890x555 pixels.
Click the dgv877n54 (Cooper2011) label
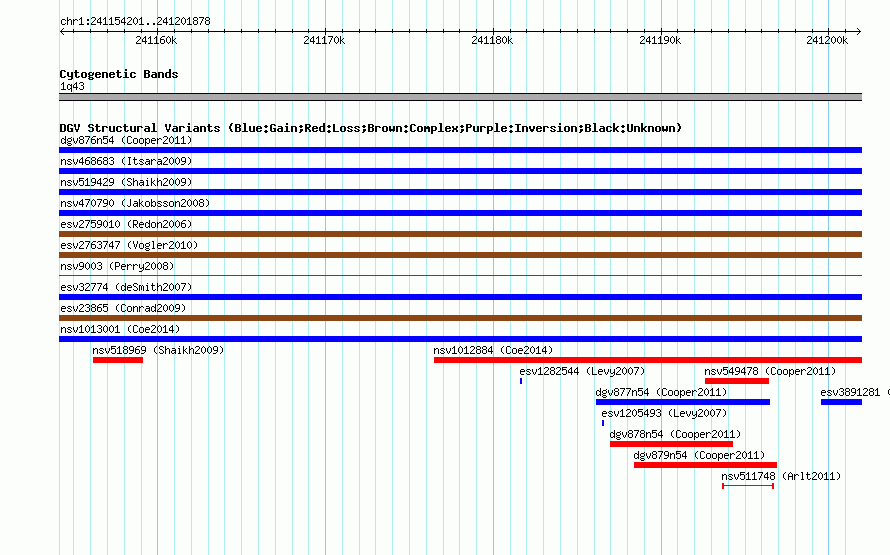(x=661, y=392)
